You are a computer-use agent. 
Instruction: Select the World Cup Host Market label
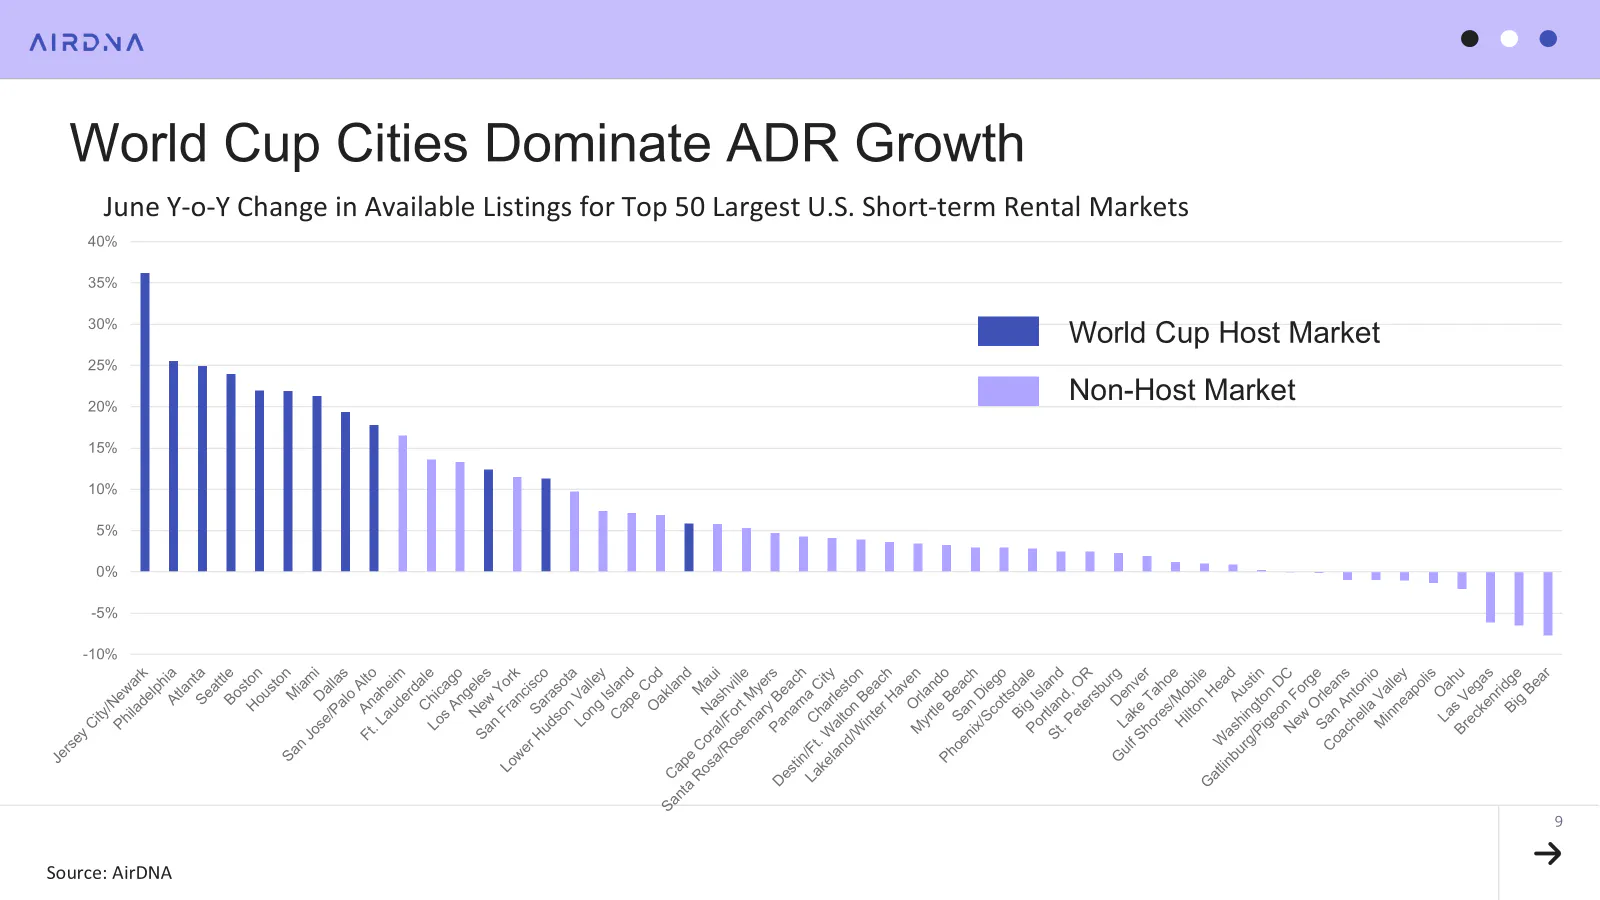point(1224,332)
